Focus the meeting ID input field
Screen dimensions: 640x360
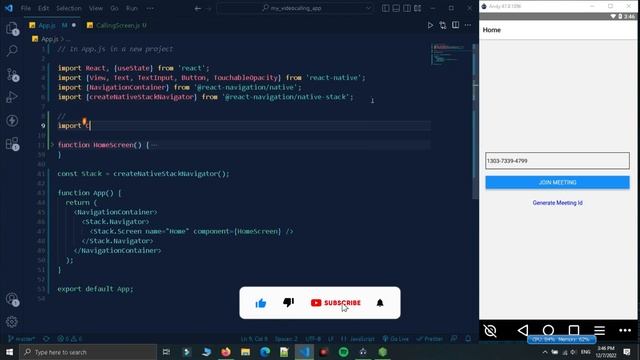pyautogui.click(x=557, y=161)
